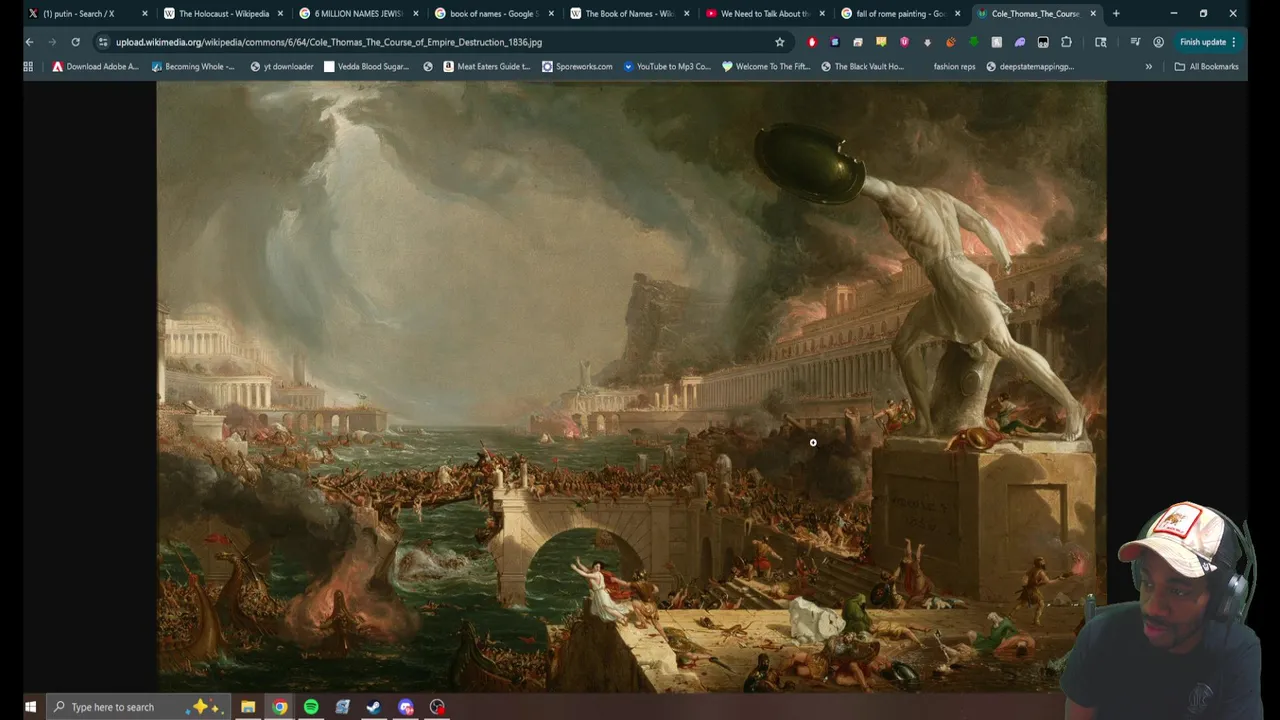1280x720 pixels.
Task: Open 'The Black Vault Ho...' bookmark
Action: point(863,66)
